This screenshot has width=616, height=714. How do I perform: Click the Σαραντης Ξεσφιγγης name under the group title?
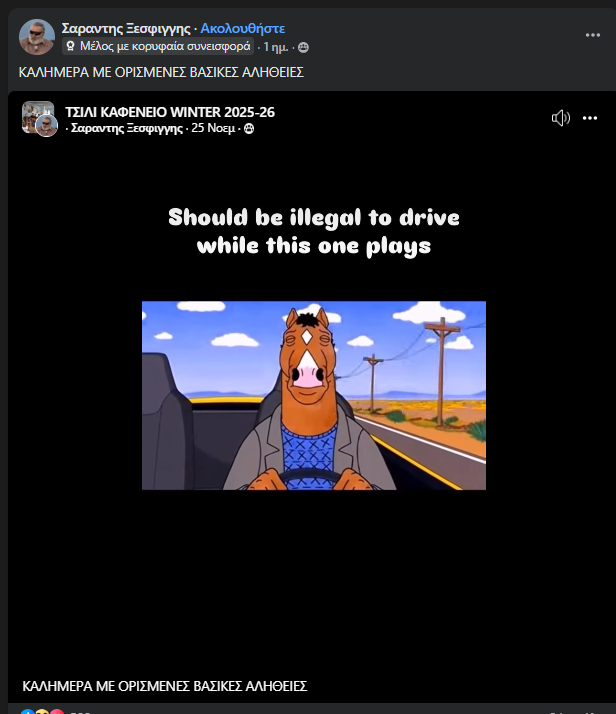click(x=127, y=128)
